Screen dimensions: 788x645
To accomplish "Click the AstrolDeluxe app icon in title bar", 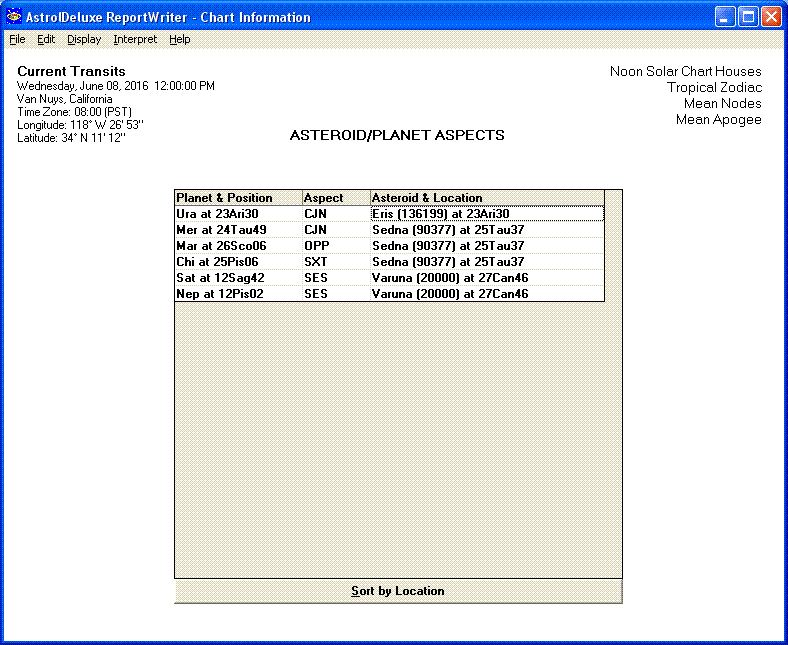I will (x=14, y=17).
